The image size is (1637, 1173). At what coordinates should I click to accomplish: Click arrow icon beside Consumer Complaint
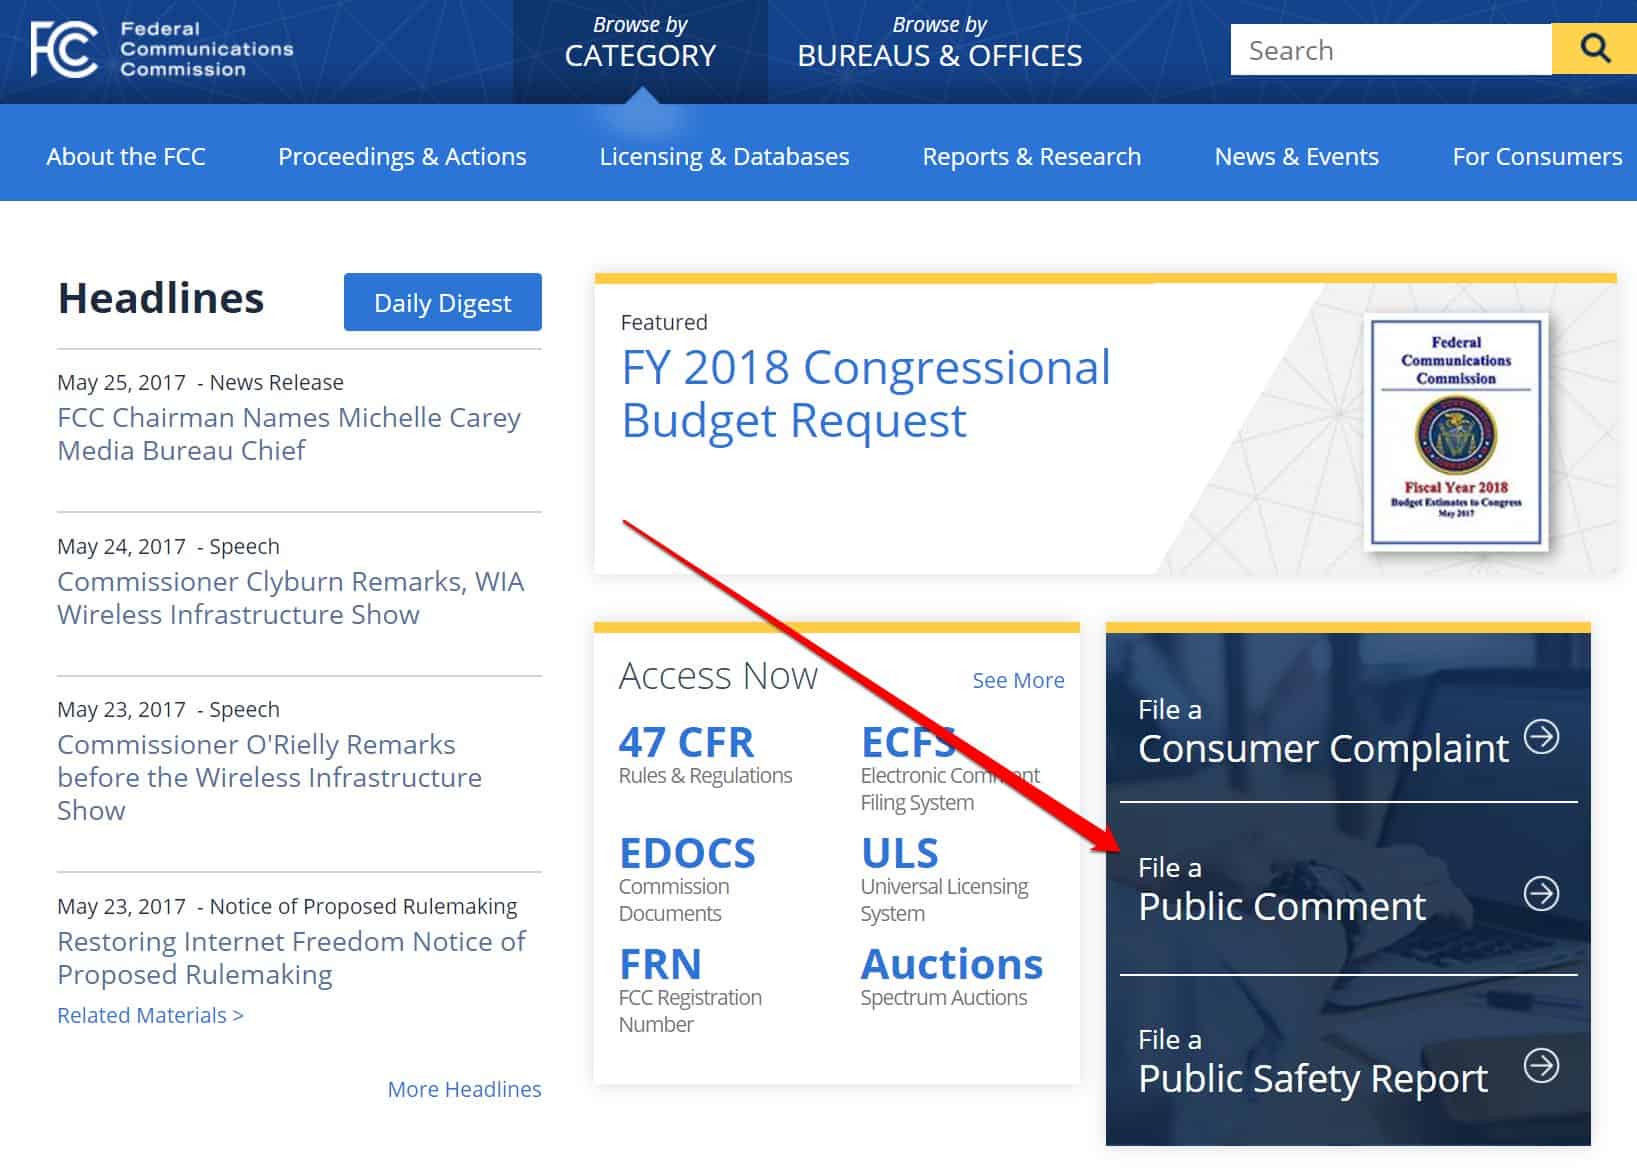coord(1541,737)
